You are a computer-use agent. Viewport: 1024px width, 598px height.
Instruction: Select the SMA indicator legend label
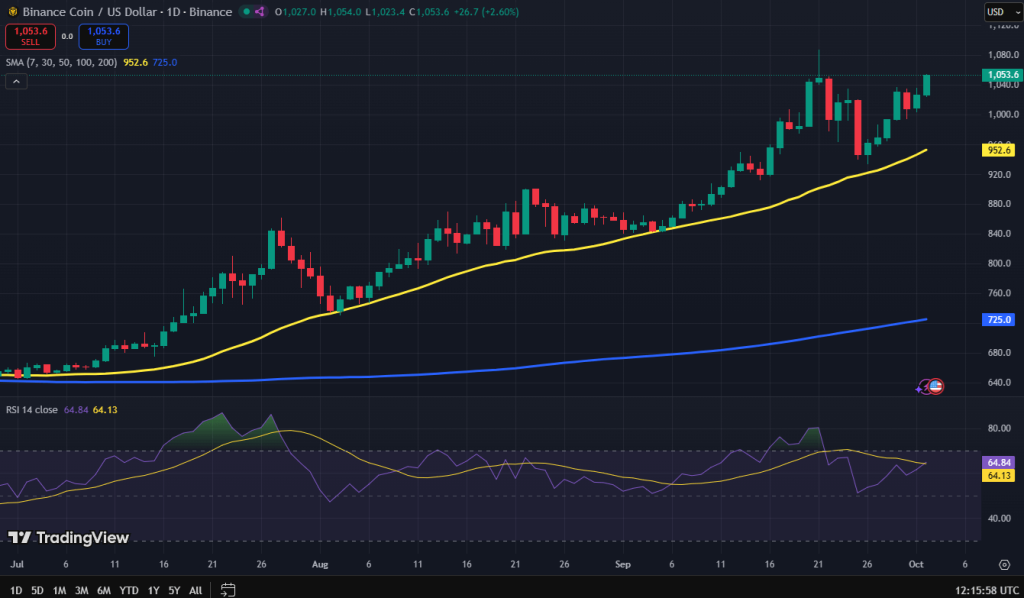pyautogui.click(x=60, y=62)
